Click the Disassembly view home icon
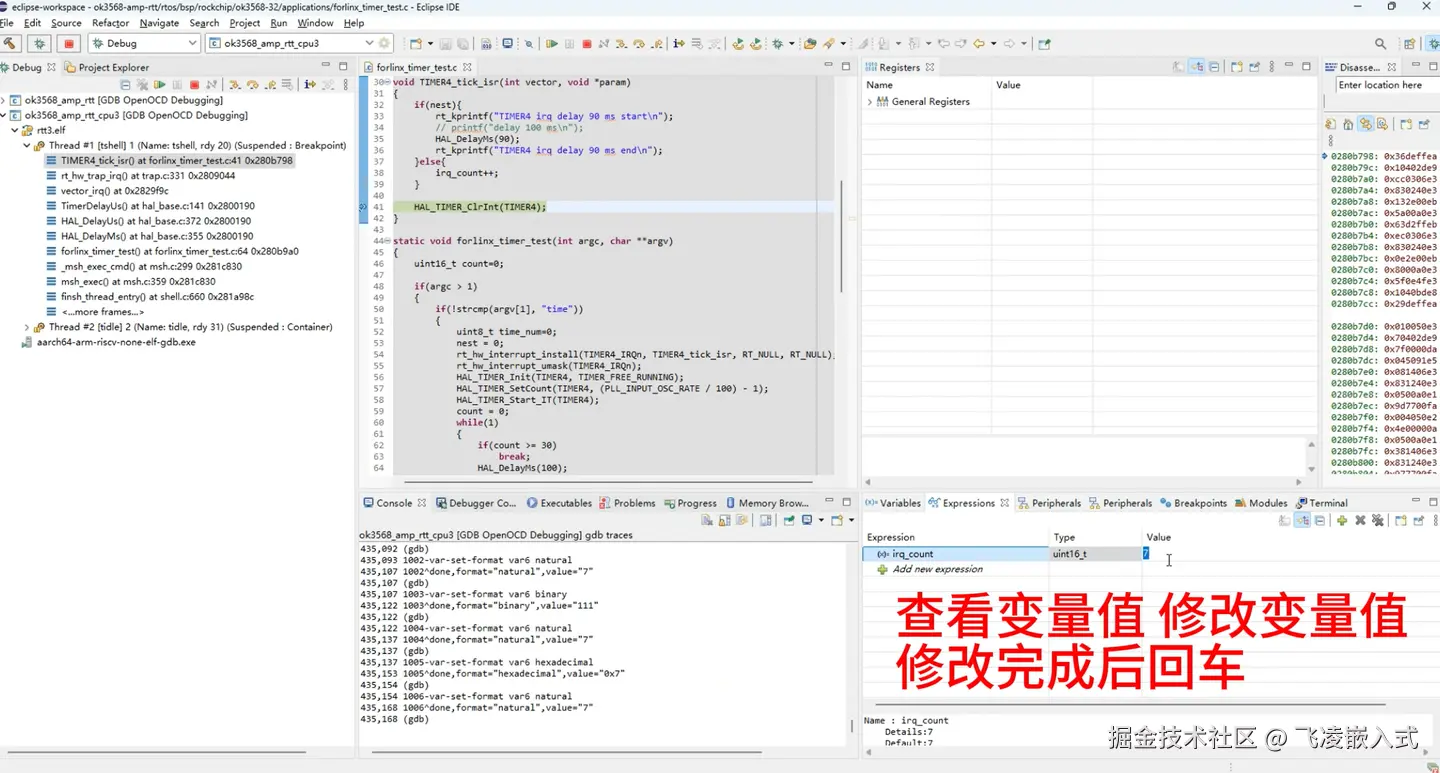The image size is (1440, 773). click(x=1347, y=124)
